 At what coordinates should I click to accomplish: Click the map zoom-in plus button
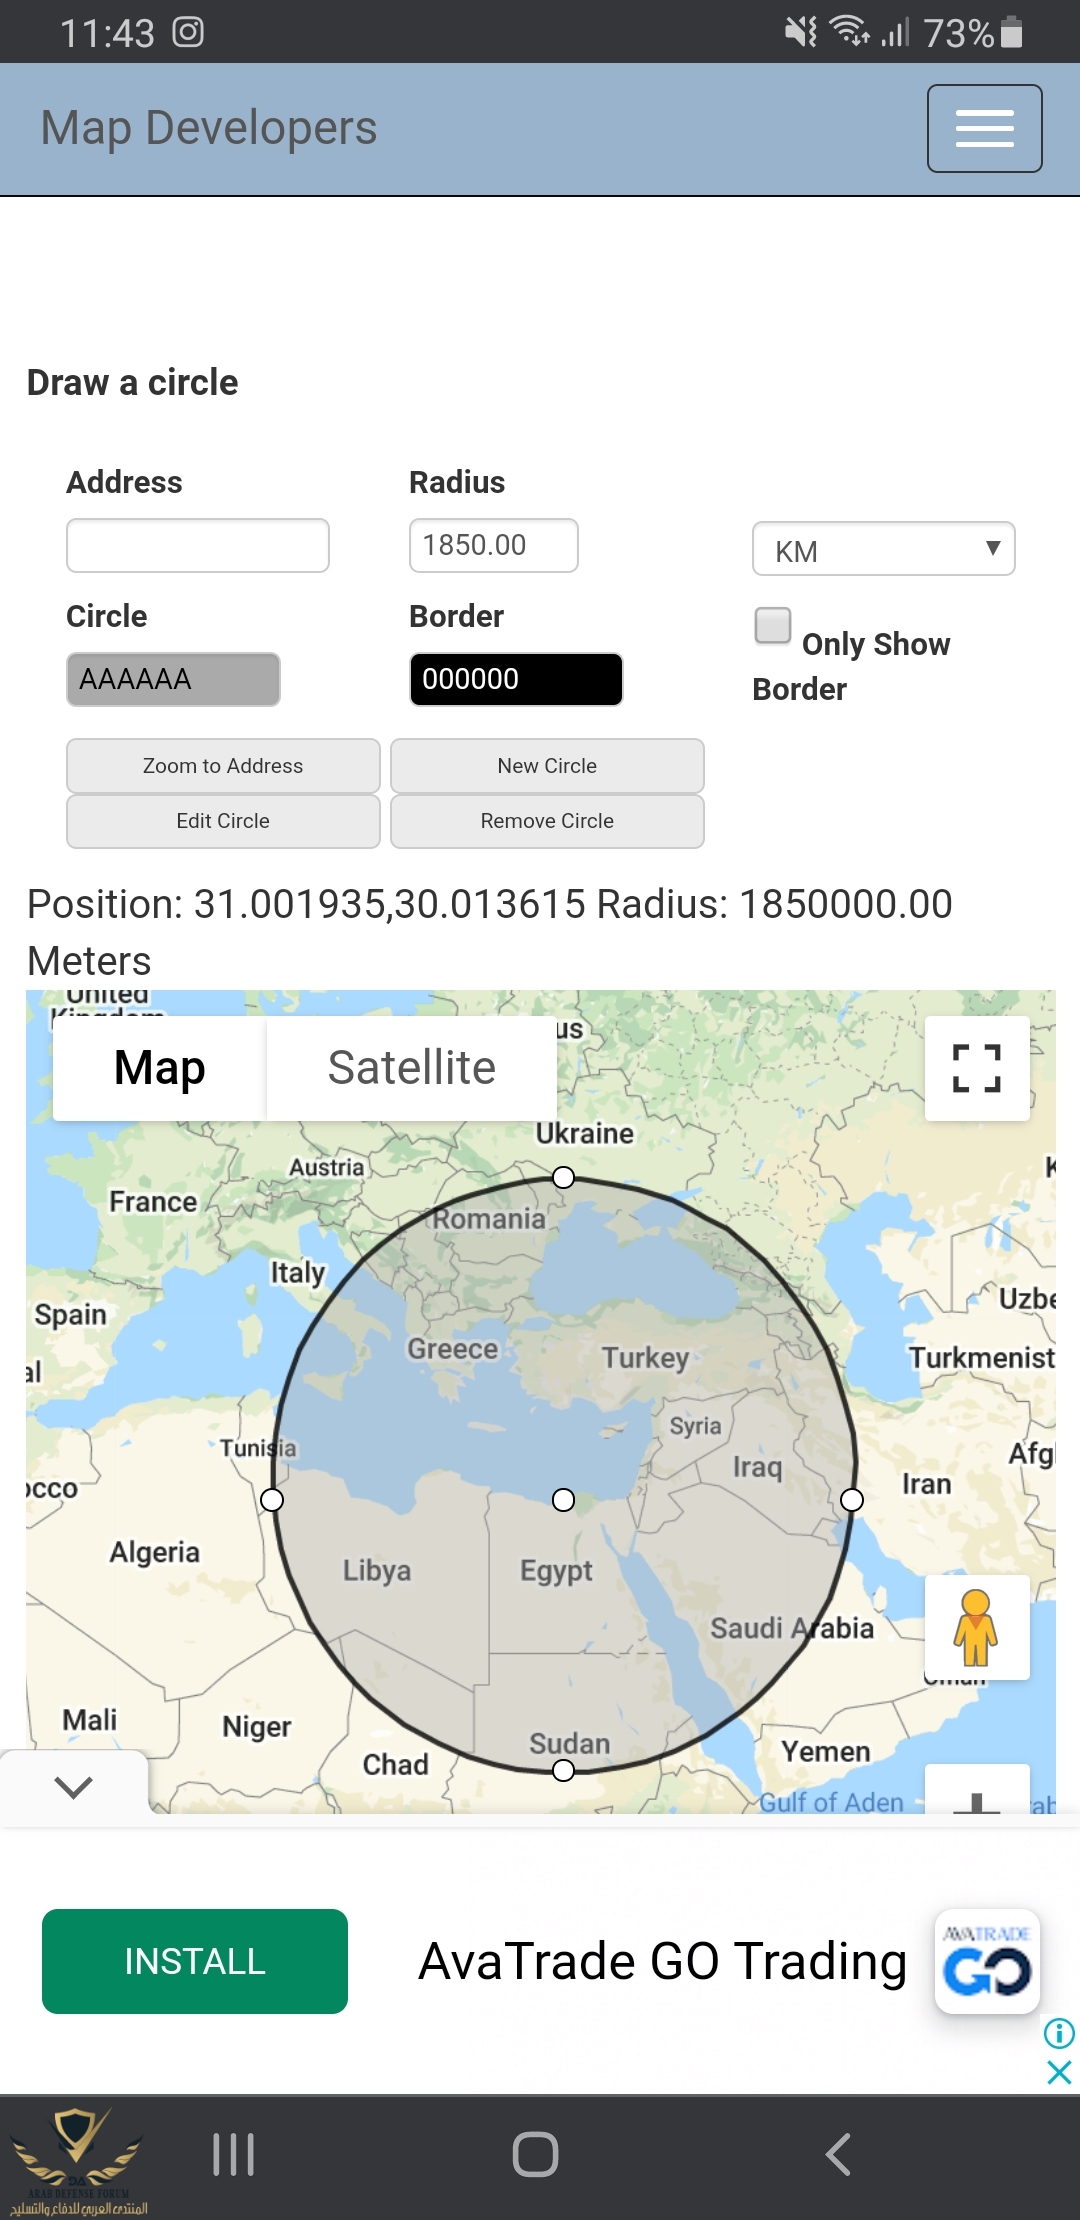[x=977, y=1795]
